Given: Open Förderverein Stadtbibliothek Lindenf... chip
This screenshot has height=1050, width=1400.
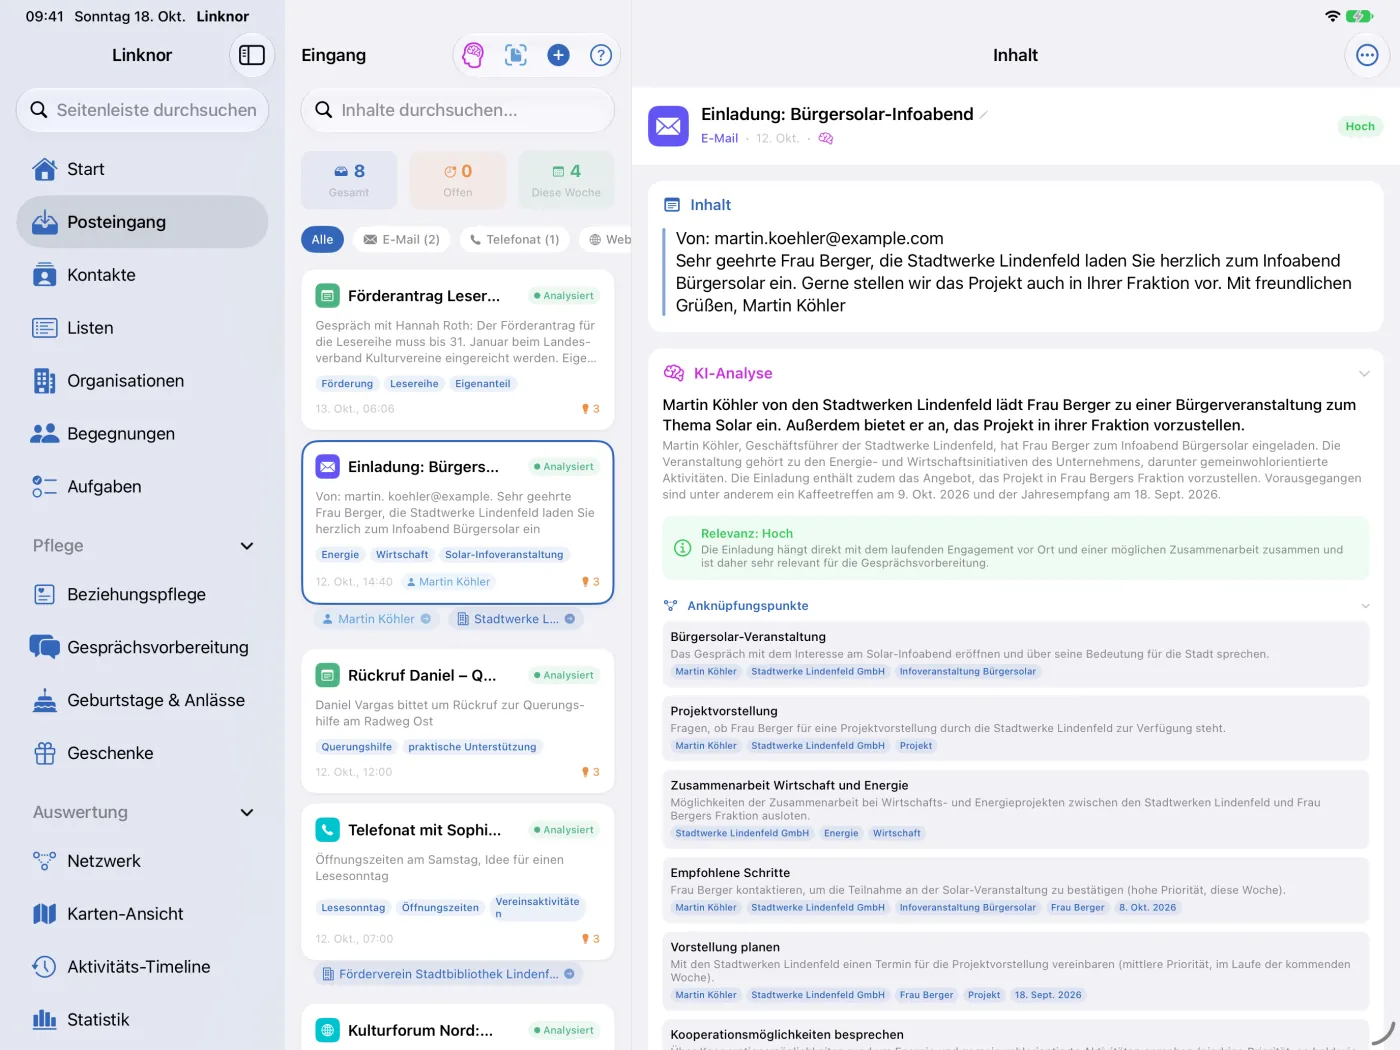Looking at the screenshot, I should point(447,974).
